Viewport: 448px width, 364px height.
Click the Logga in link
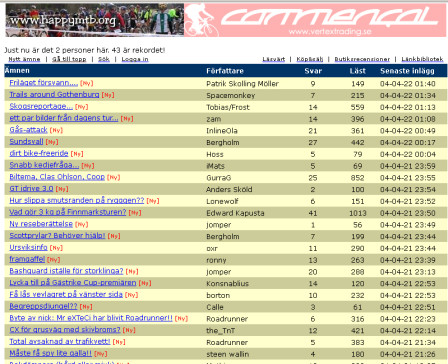[135, 59]
